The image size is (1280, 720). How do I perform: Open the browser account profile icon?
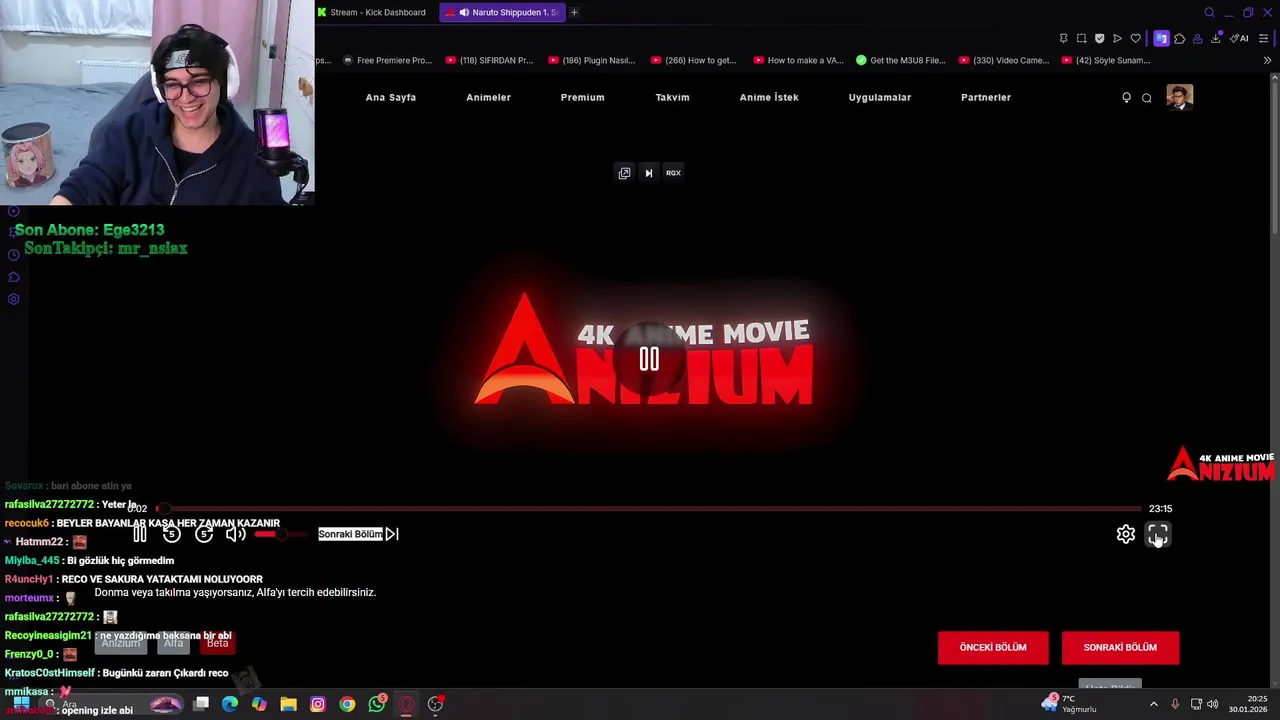[x=1197, y=38]
